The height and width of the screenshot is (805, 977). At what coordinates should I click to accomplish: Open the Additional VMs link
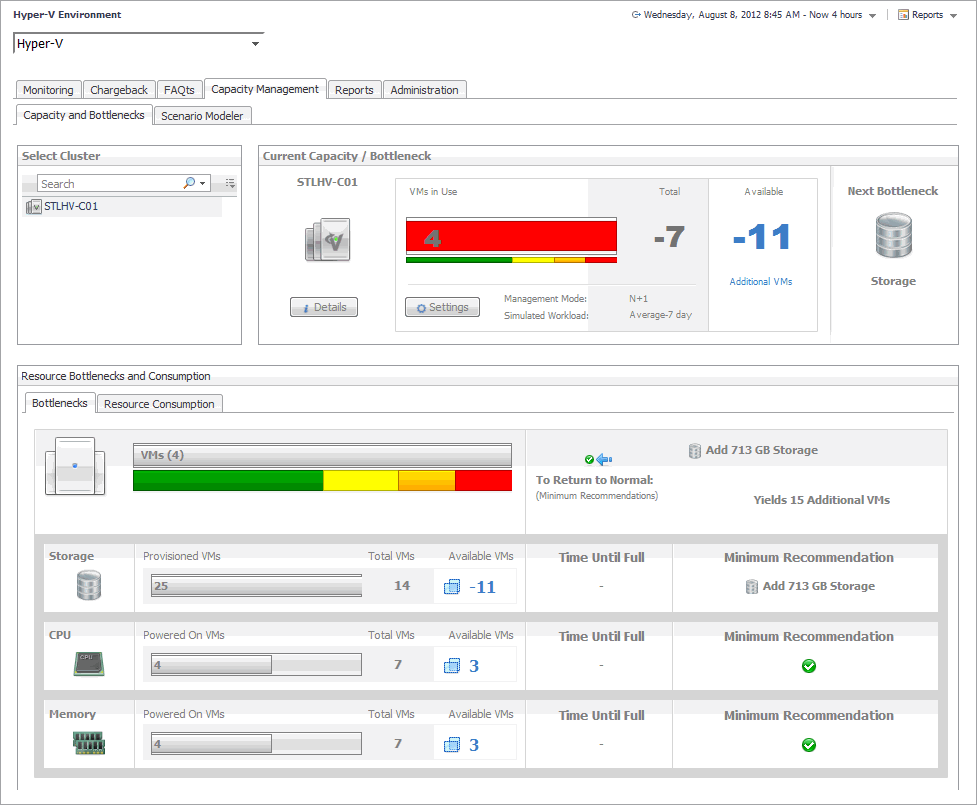(x=760, y=282)
